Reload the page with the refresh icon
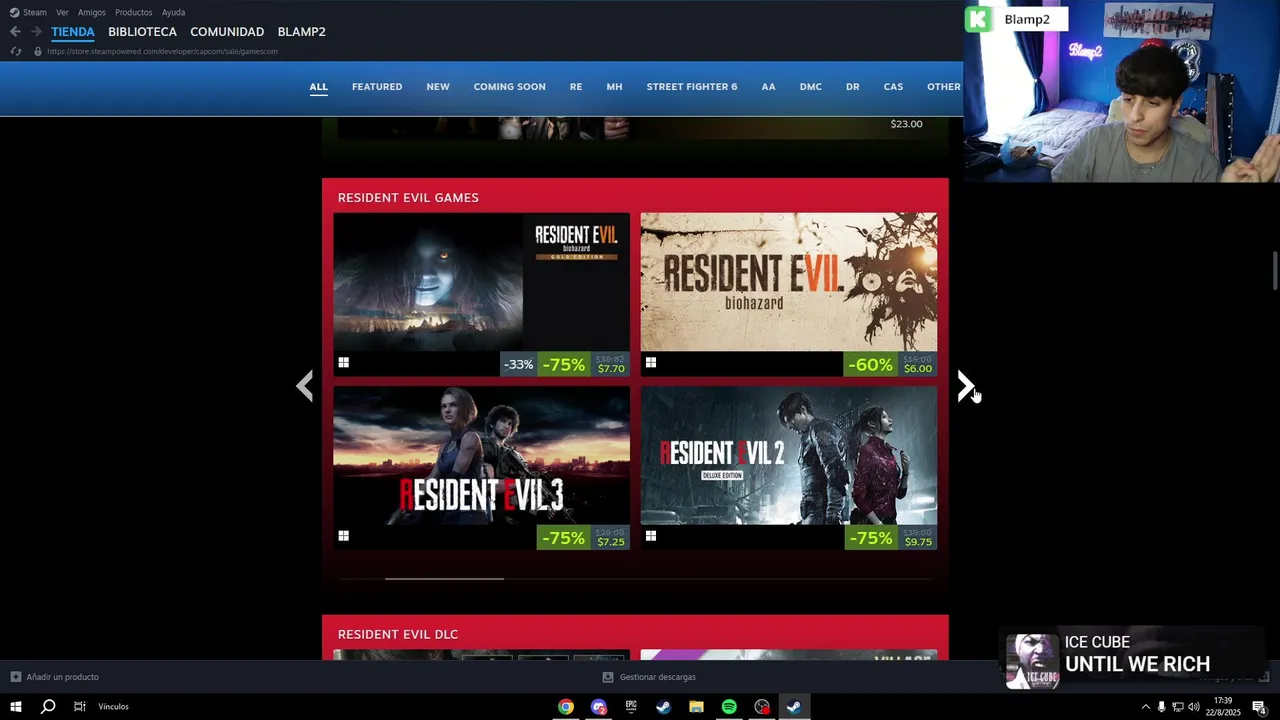Viewport: 1280px width, 720px height. (16, 51)
